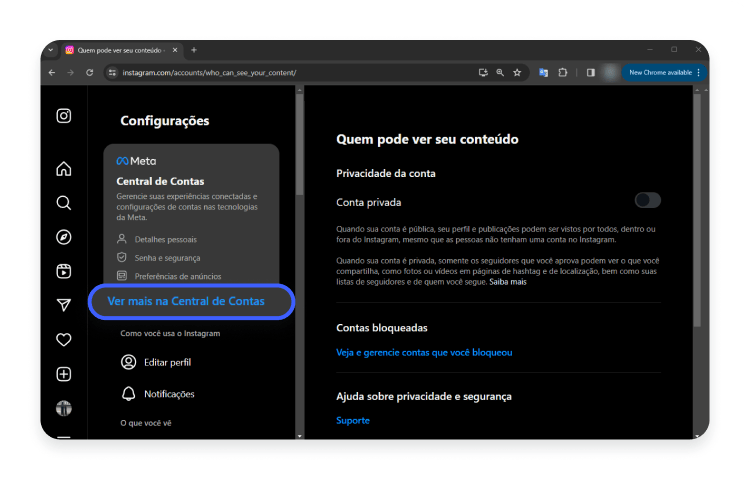Open Veja e gerencie contas que você bloqueou
The width and height of the screenshot is (750, 479).
tap(424, 353)
